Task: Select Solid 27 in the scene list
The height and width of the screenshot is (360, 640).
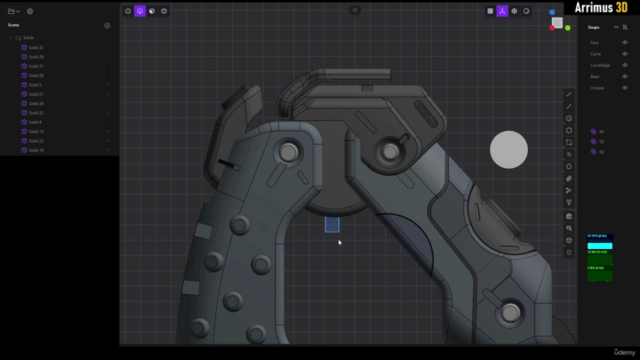Action: pos(36,94)
